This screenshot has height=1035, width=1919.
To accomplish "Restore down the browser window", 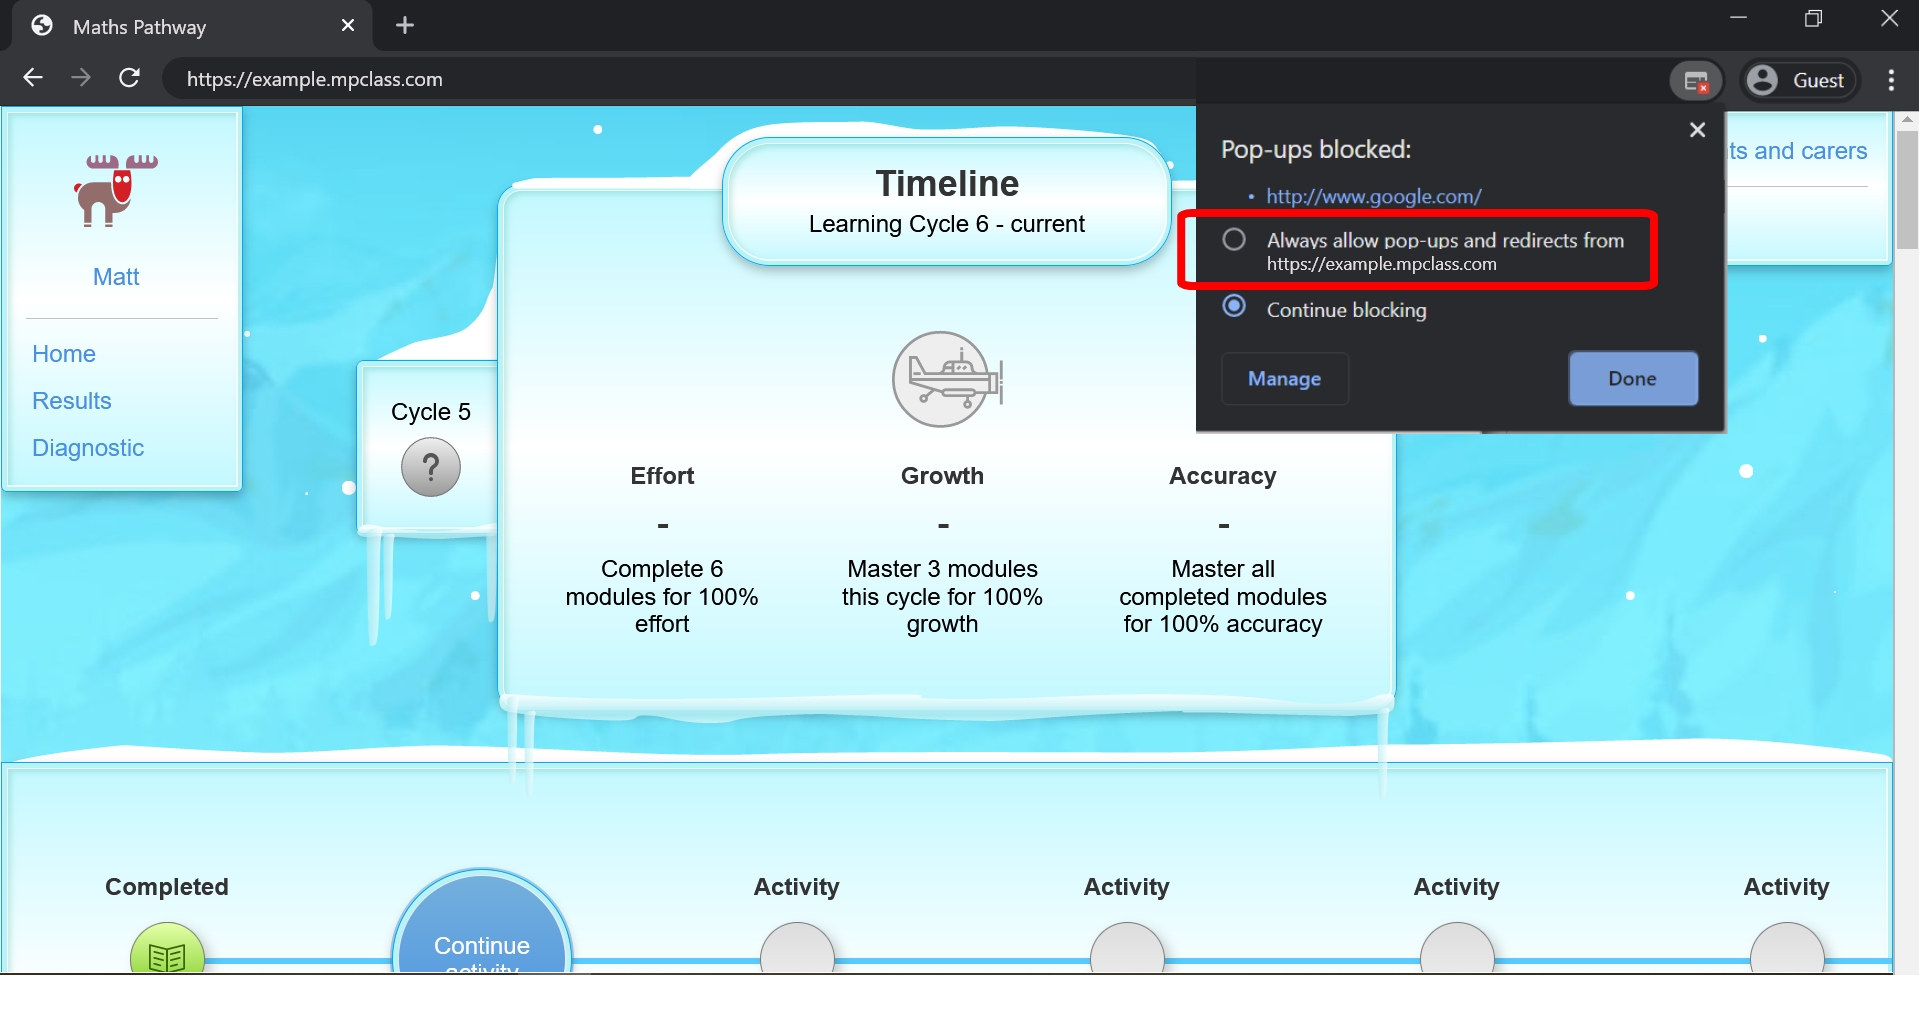I will coord(1813,18).
